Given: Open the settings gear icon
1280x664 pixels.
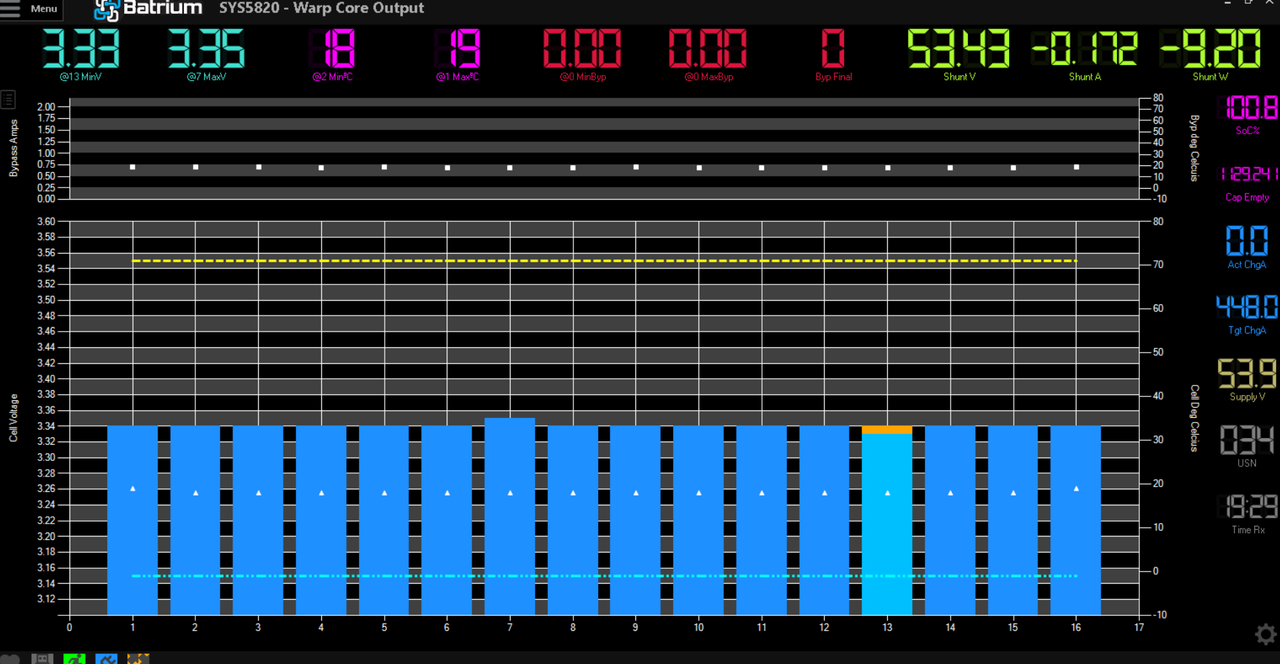Looking at the screenshot, I should coord(1265,634).
